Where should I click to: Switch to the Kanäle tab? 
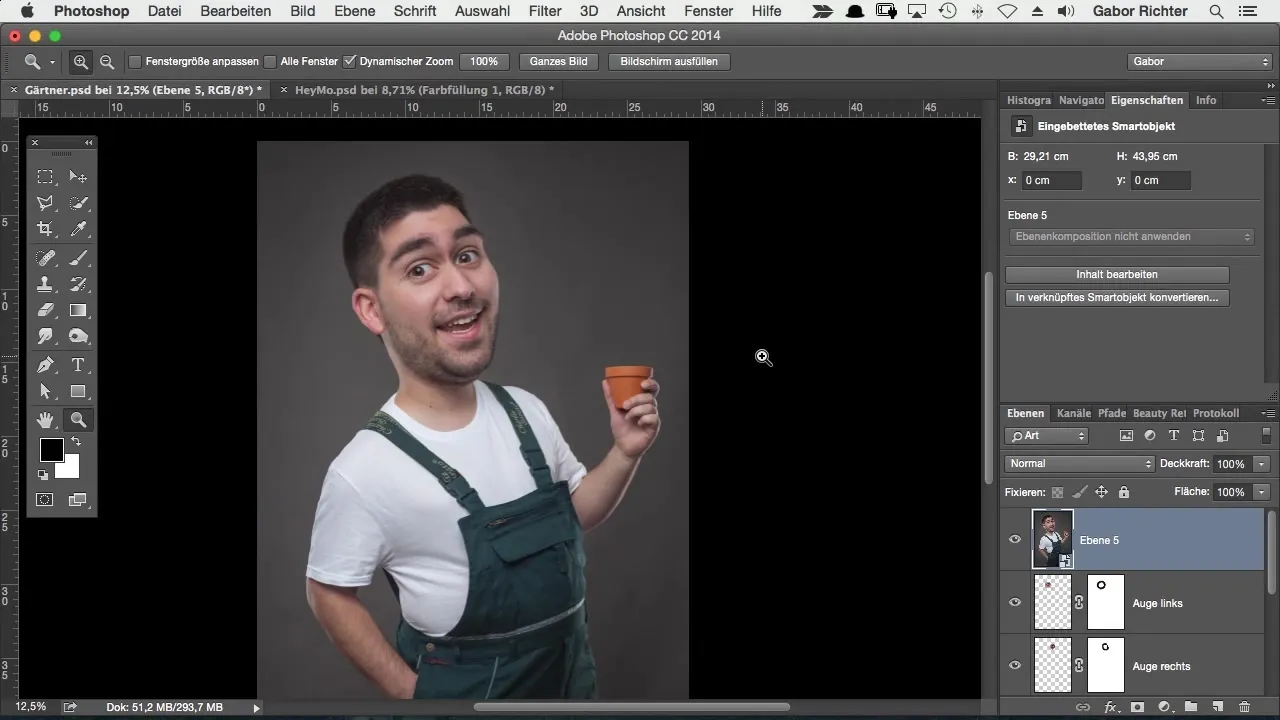point(1074,413)
